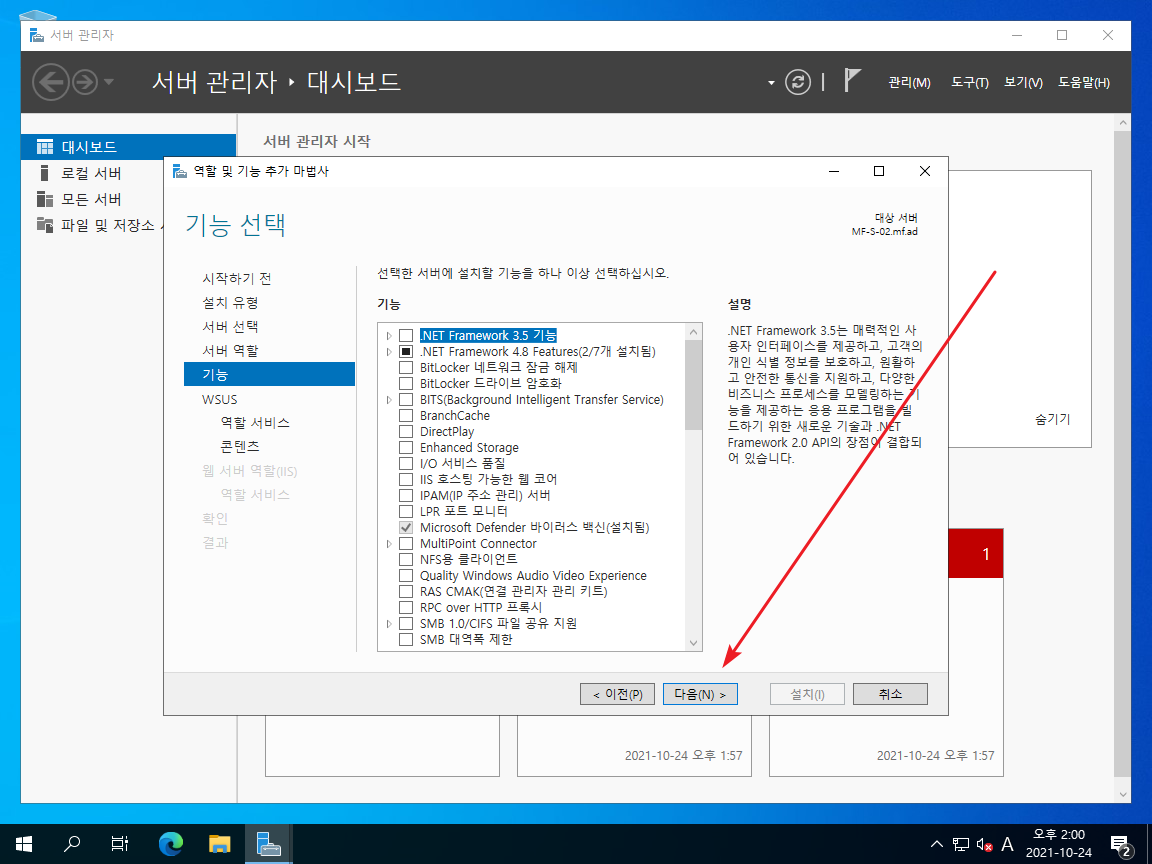The height and width of the screenshot is (864, 1152).
Task: Check RPC over HTTP 프록시 checkbox
Action: pos(406,608)
